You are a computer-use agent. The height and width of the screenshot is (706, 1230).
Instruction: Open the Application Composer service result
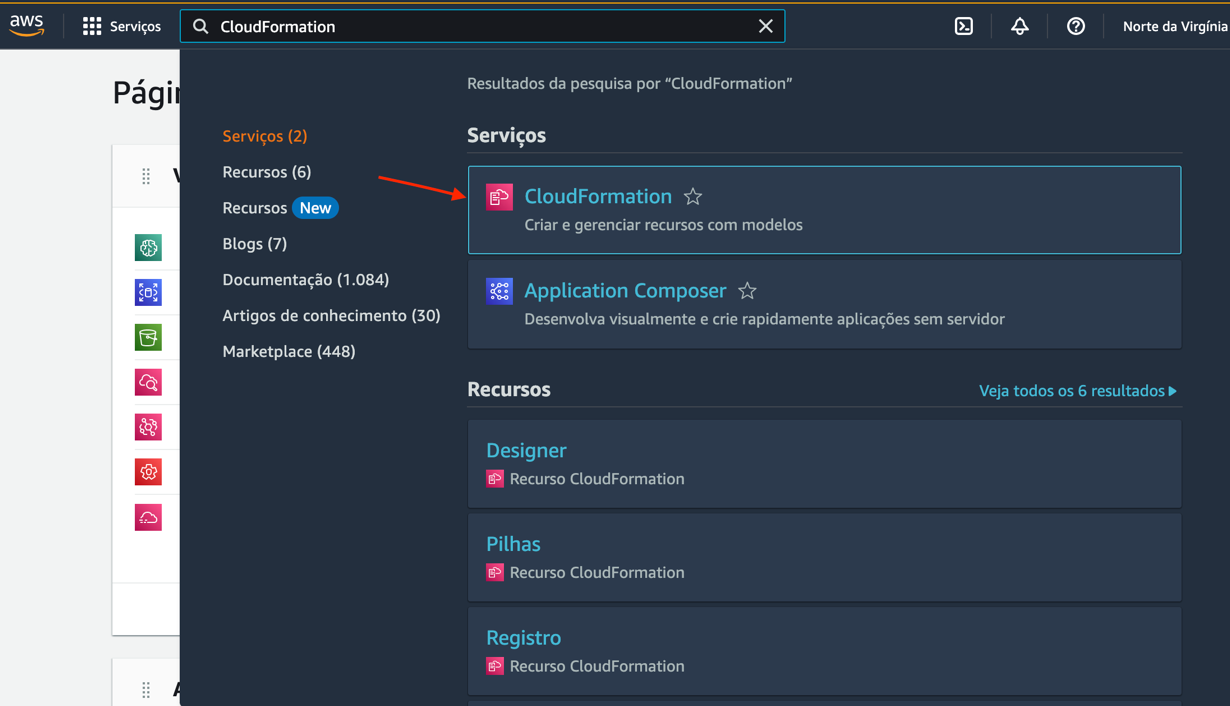click(x=824, y=304)
